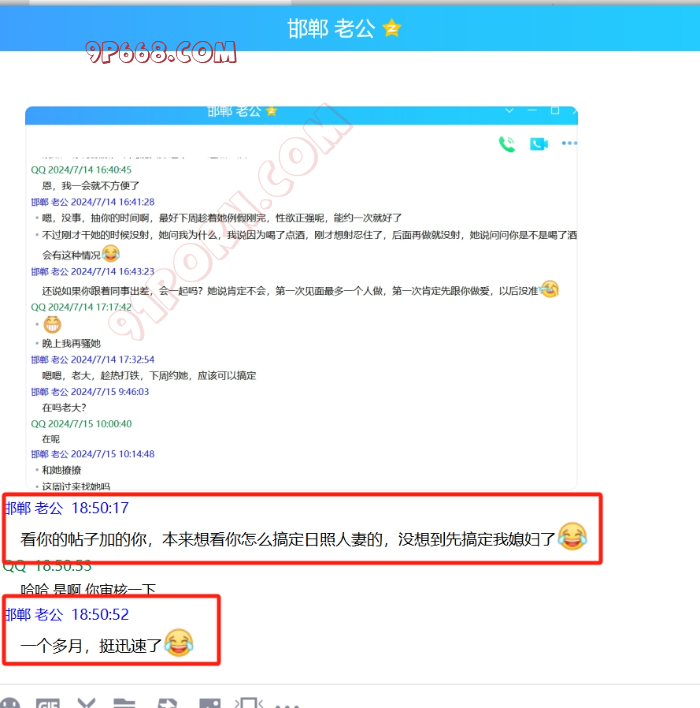
Task: Open the three-dot menu beside video call
Action: pos(569,144)
